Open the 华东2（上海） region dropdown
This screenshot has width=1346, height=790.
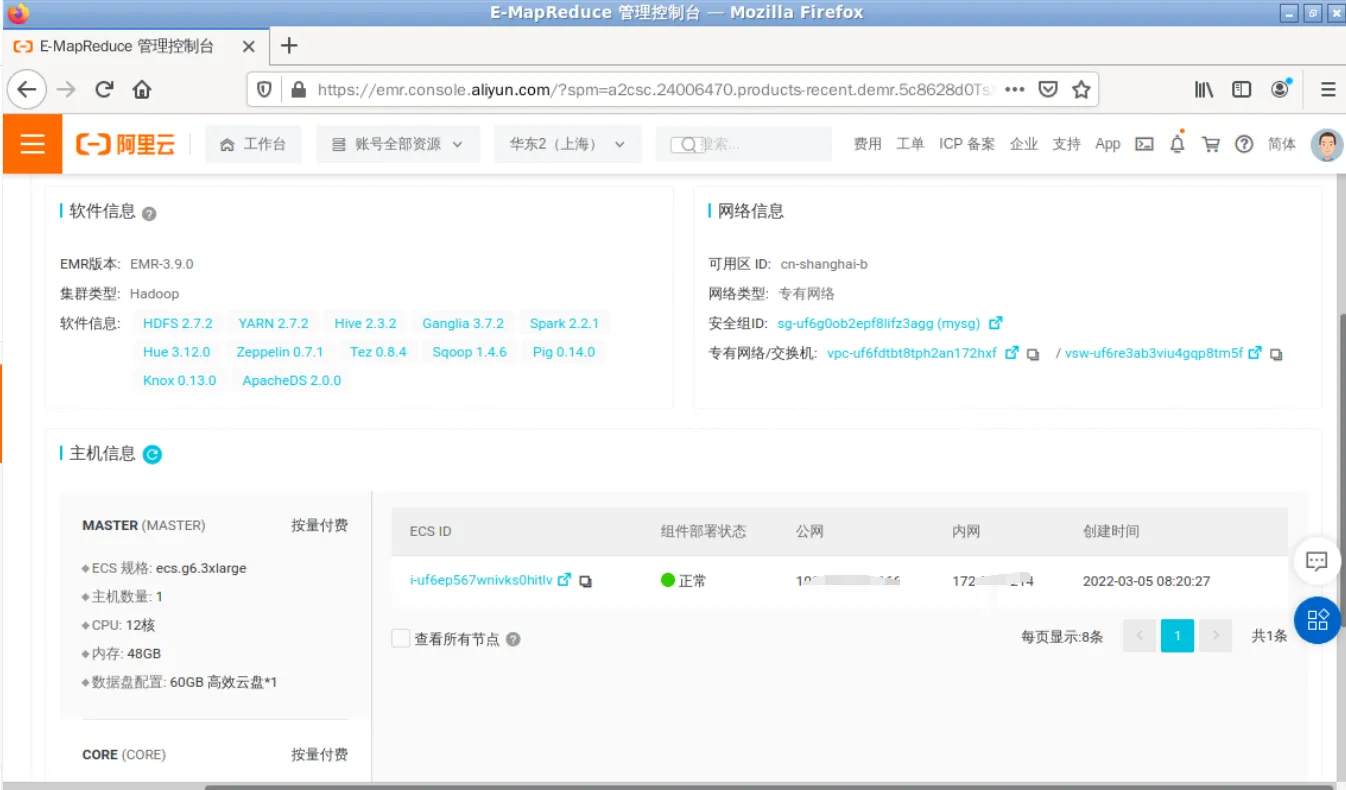[x=567, y=144]
